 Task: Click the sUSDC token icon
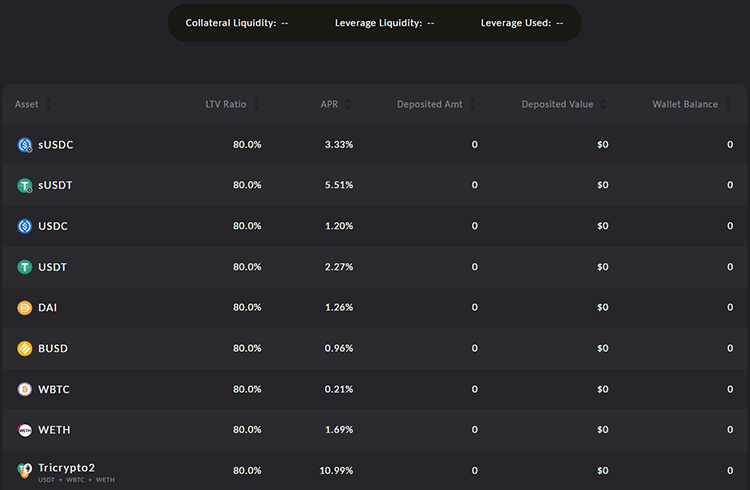[x=25, y=145]
